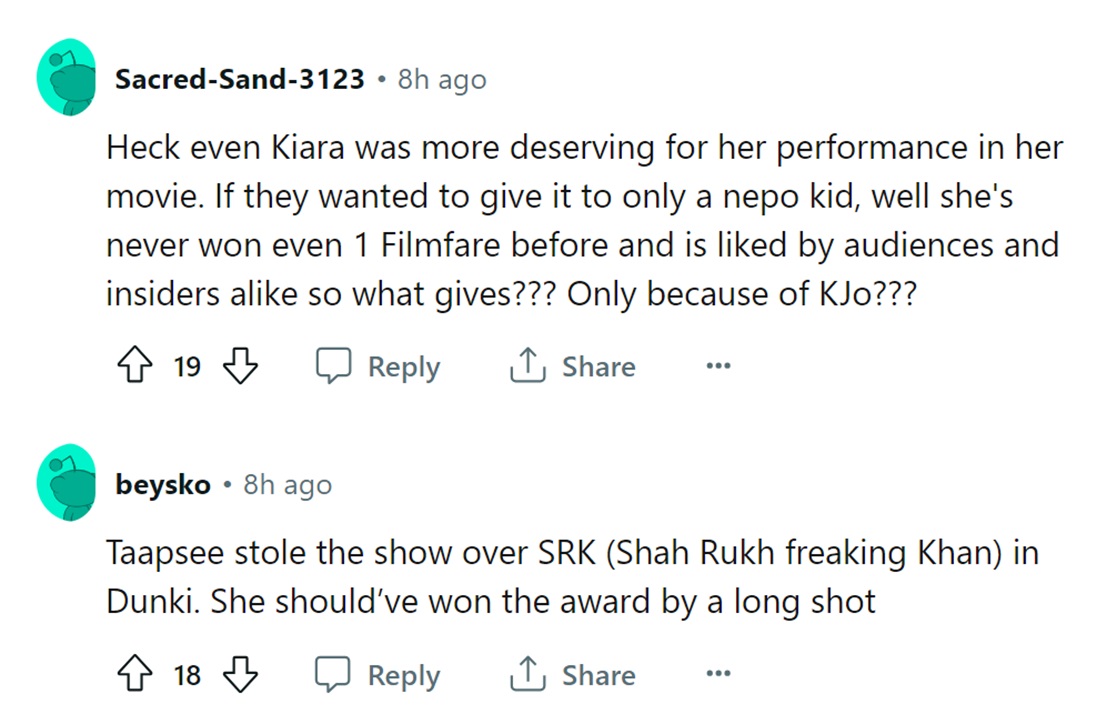The width and height of the screenshot is (1117, 724).
Task: Open more options on Sacred-Sand-3123's comment
Action: (718, 367)
